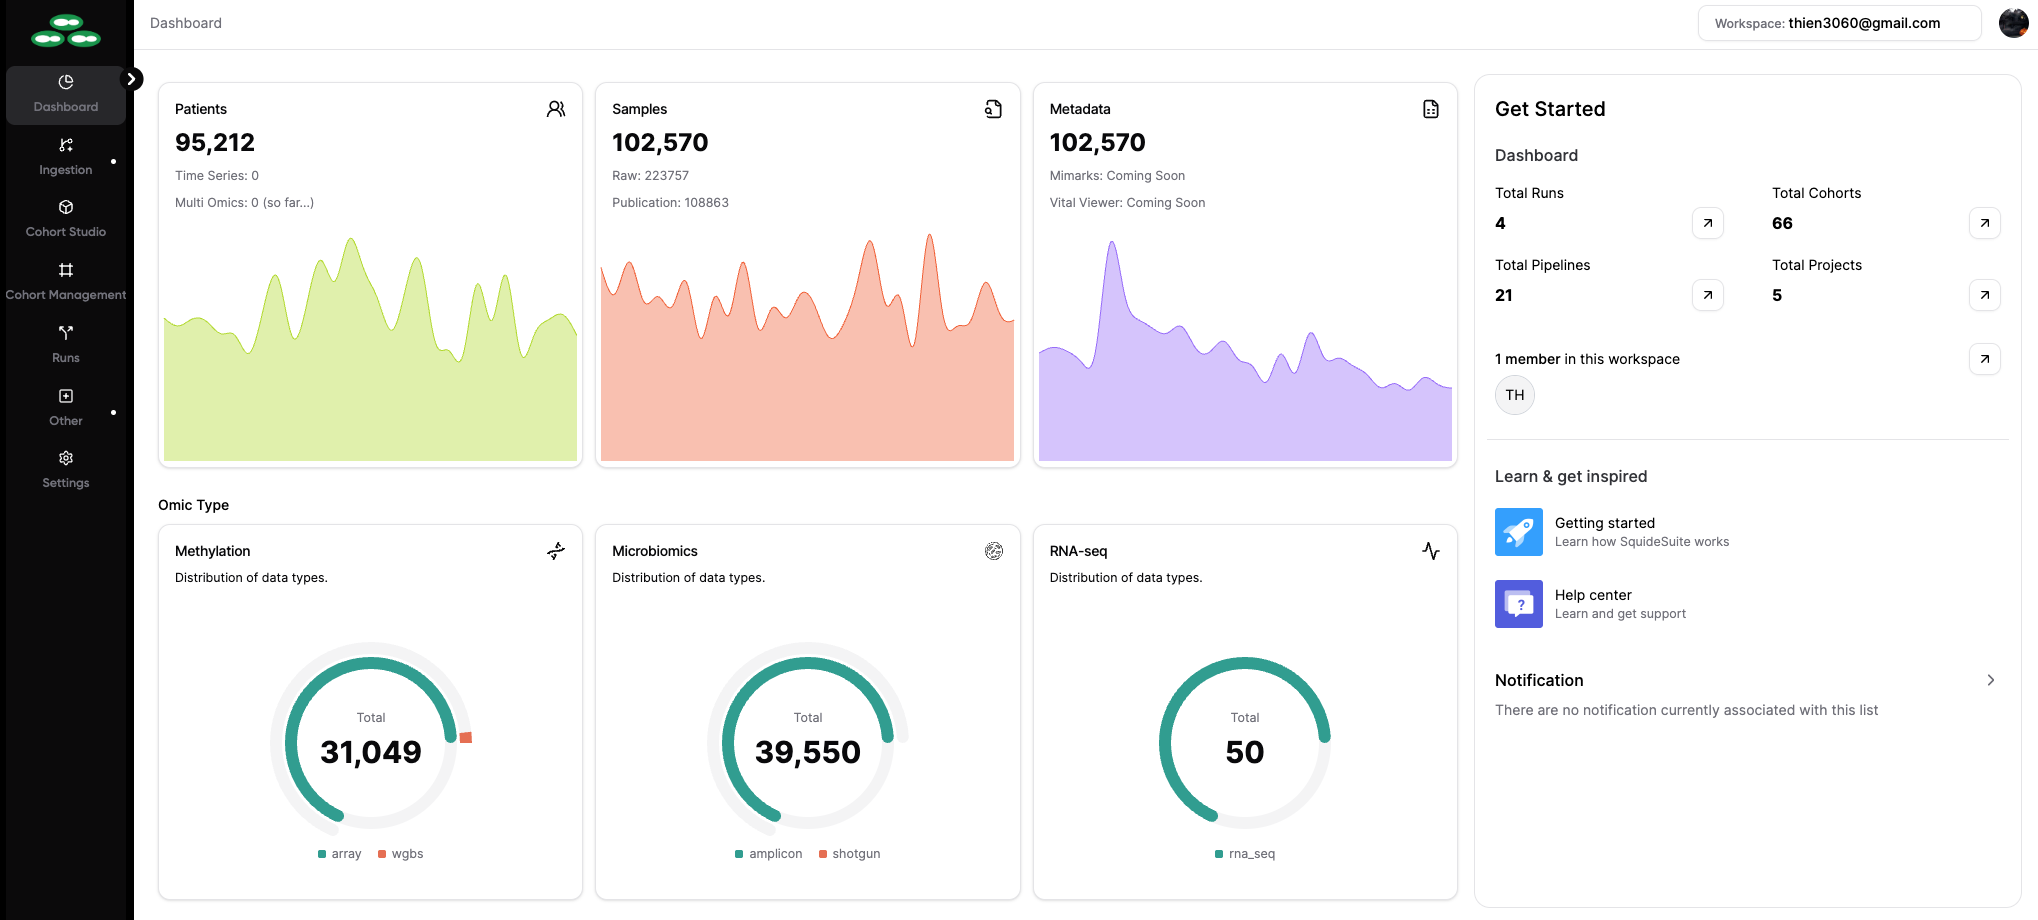This screenshot has height=920, width=2038.
Task: Open Settings via the gear icon
Action: (65, 458)
